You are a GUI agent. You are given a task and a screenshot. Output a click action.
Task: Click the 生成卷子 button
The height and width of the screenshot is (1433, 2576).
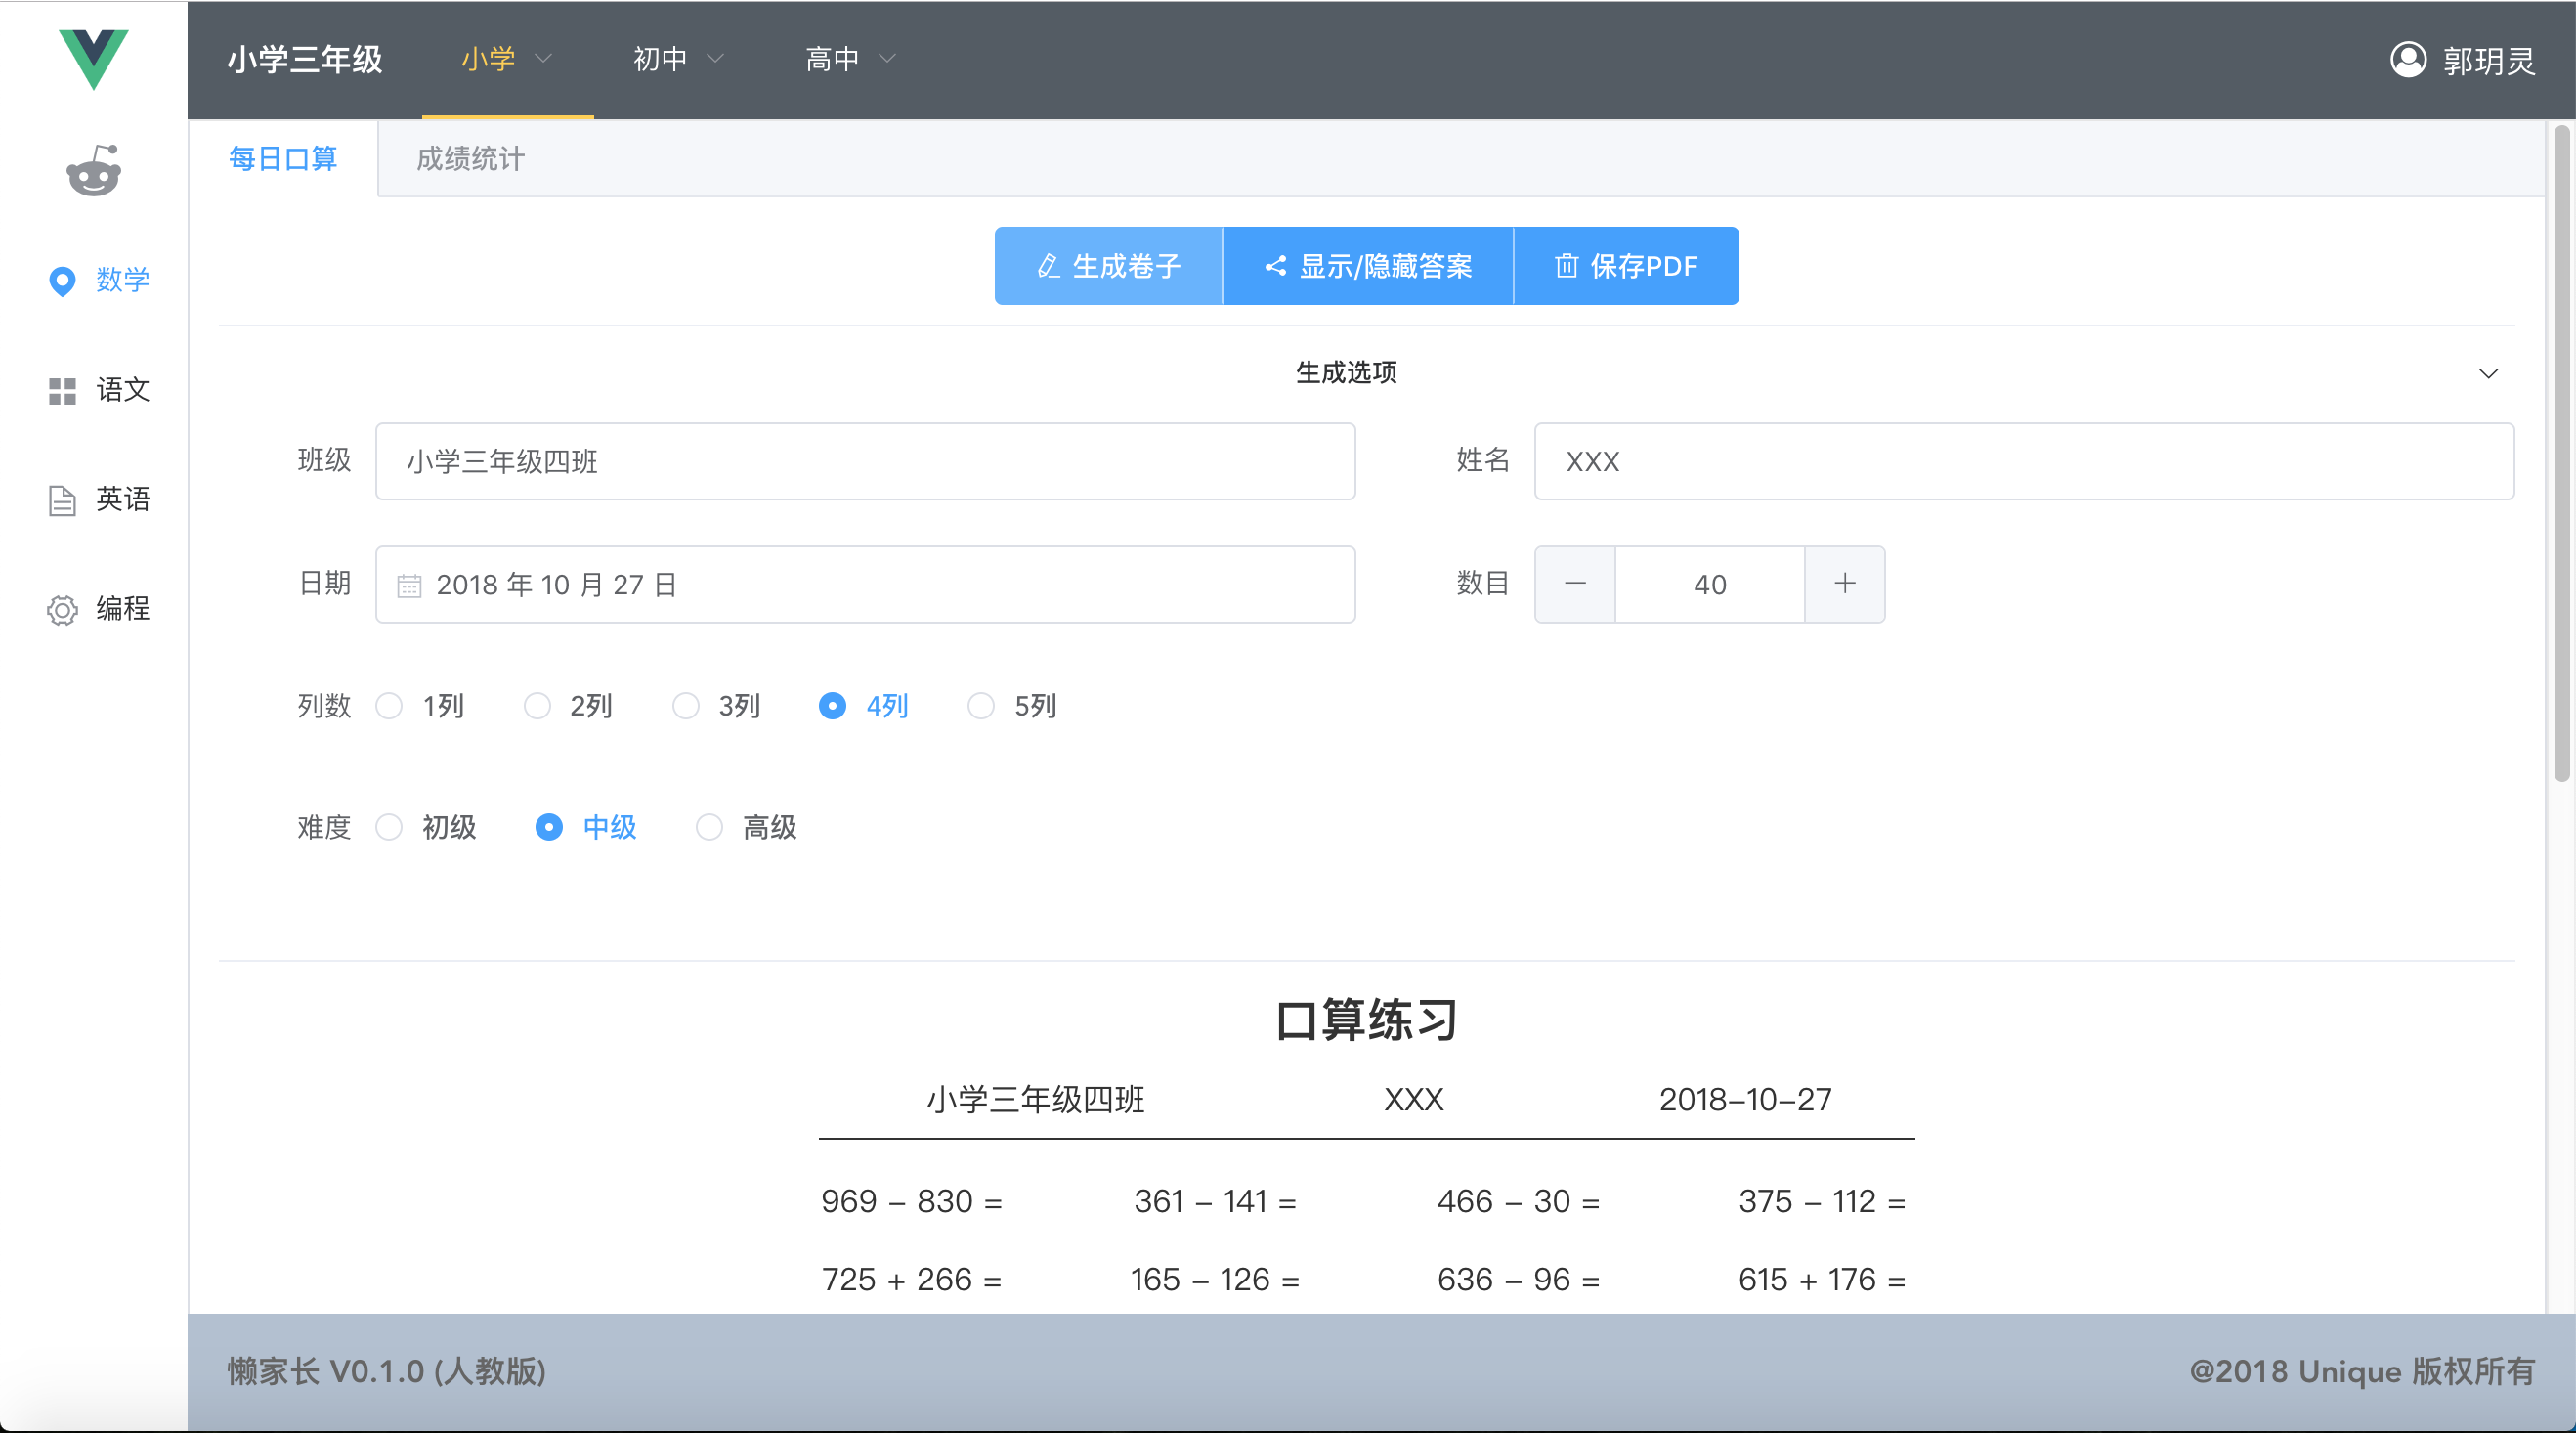[x=1108, y=266]
